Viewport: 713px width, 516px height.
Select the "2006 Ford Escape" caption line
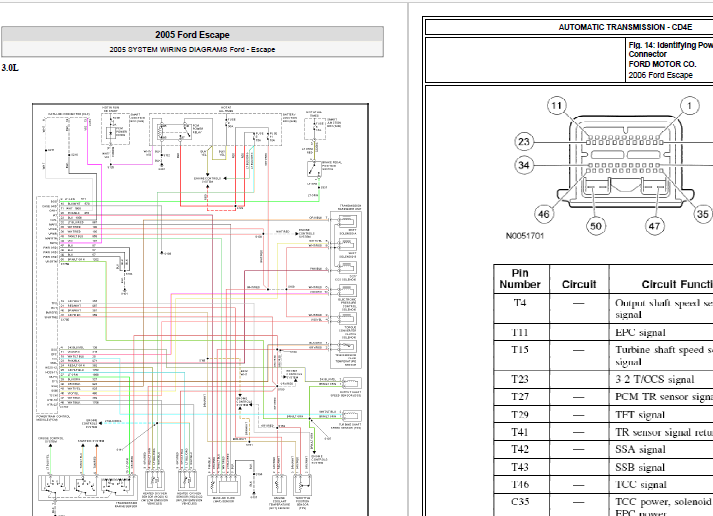pos(660,75)
